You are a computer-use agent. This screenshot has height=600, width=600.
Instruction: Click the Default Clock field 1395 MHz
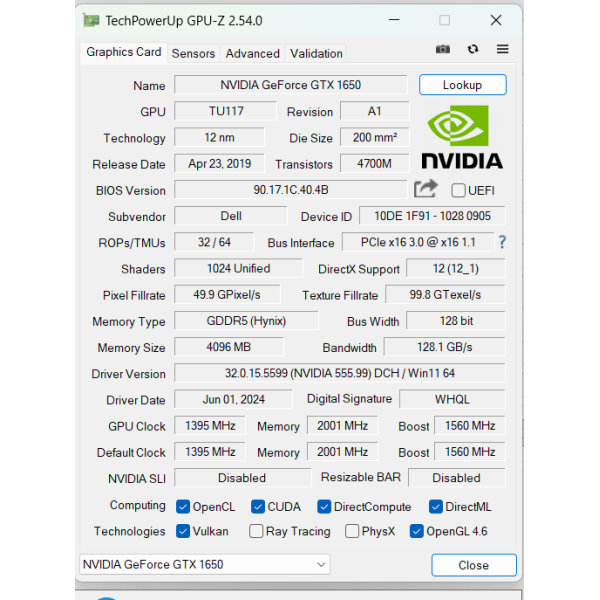click(x=210, y=452)
